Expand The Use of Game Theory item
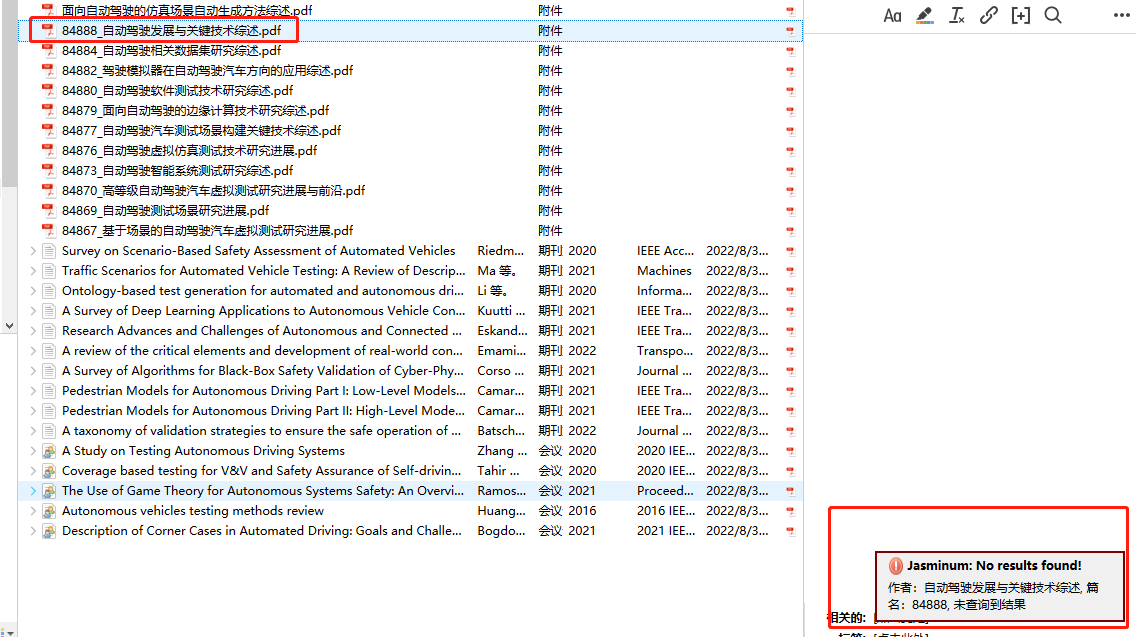The image size is (1136, 637). tap(33, 491)
